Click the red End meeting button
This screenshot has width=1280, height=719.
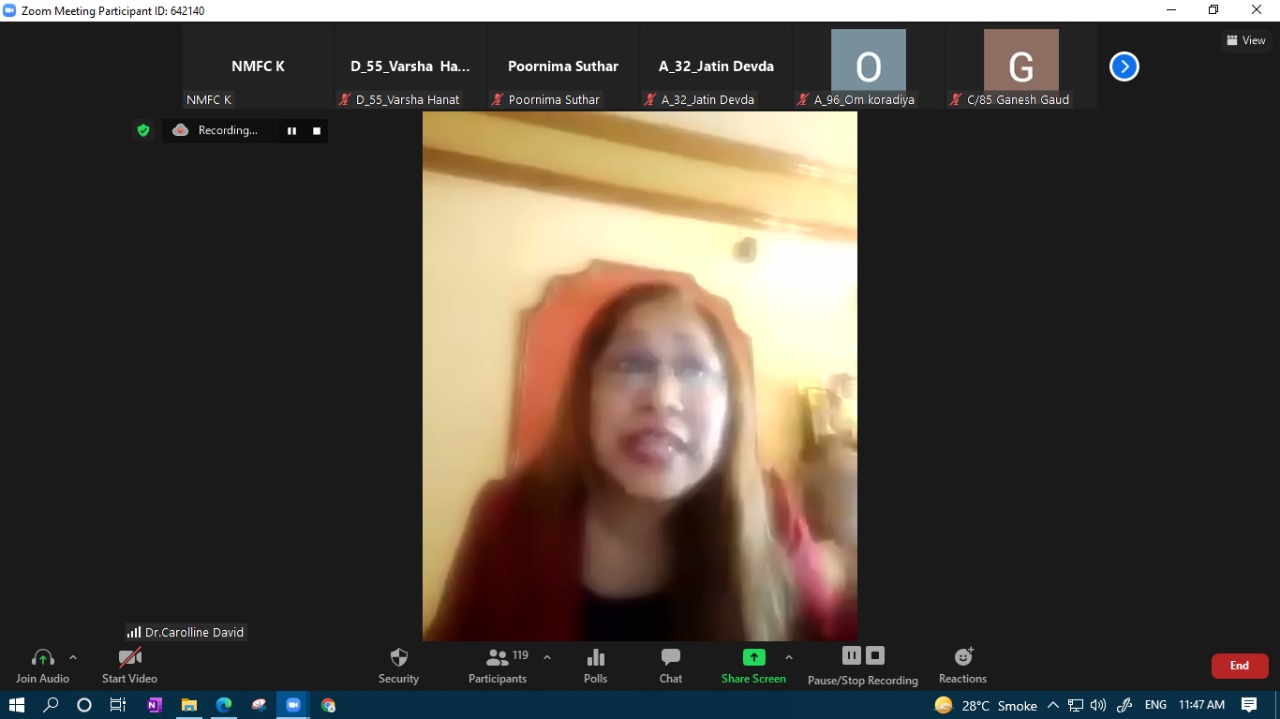(x=1239, y=666)
